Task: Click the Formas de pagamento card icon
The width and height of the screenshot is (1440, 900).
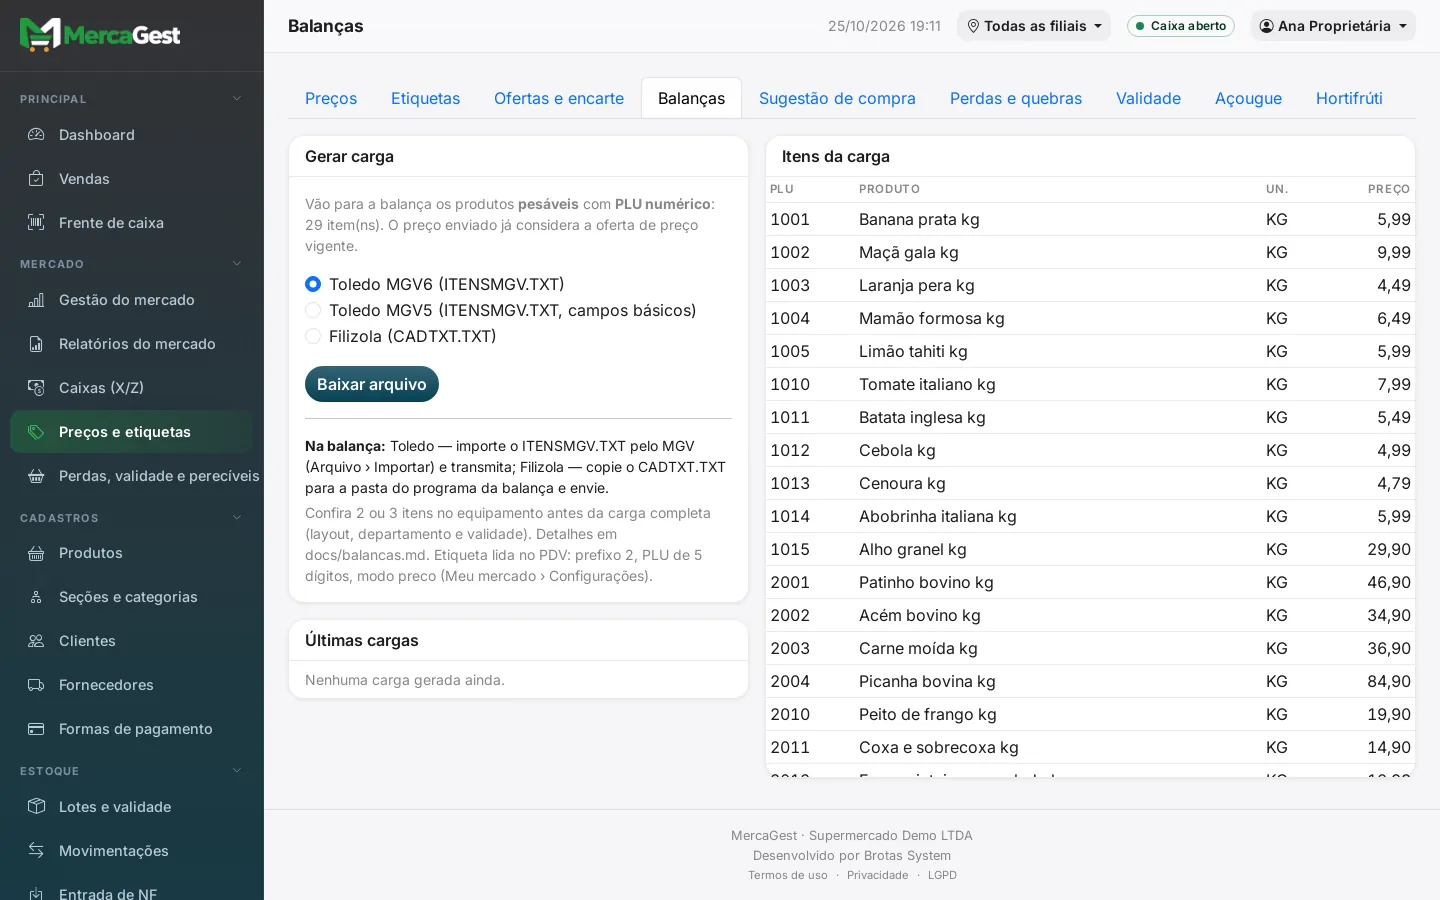Action: [x=36, y=729]
